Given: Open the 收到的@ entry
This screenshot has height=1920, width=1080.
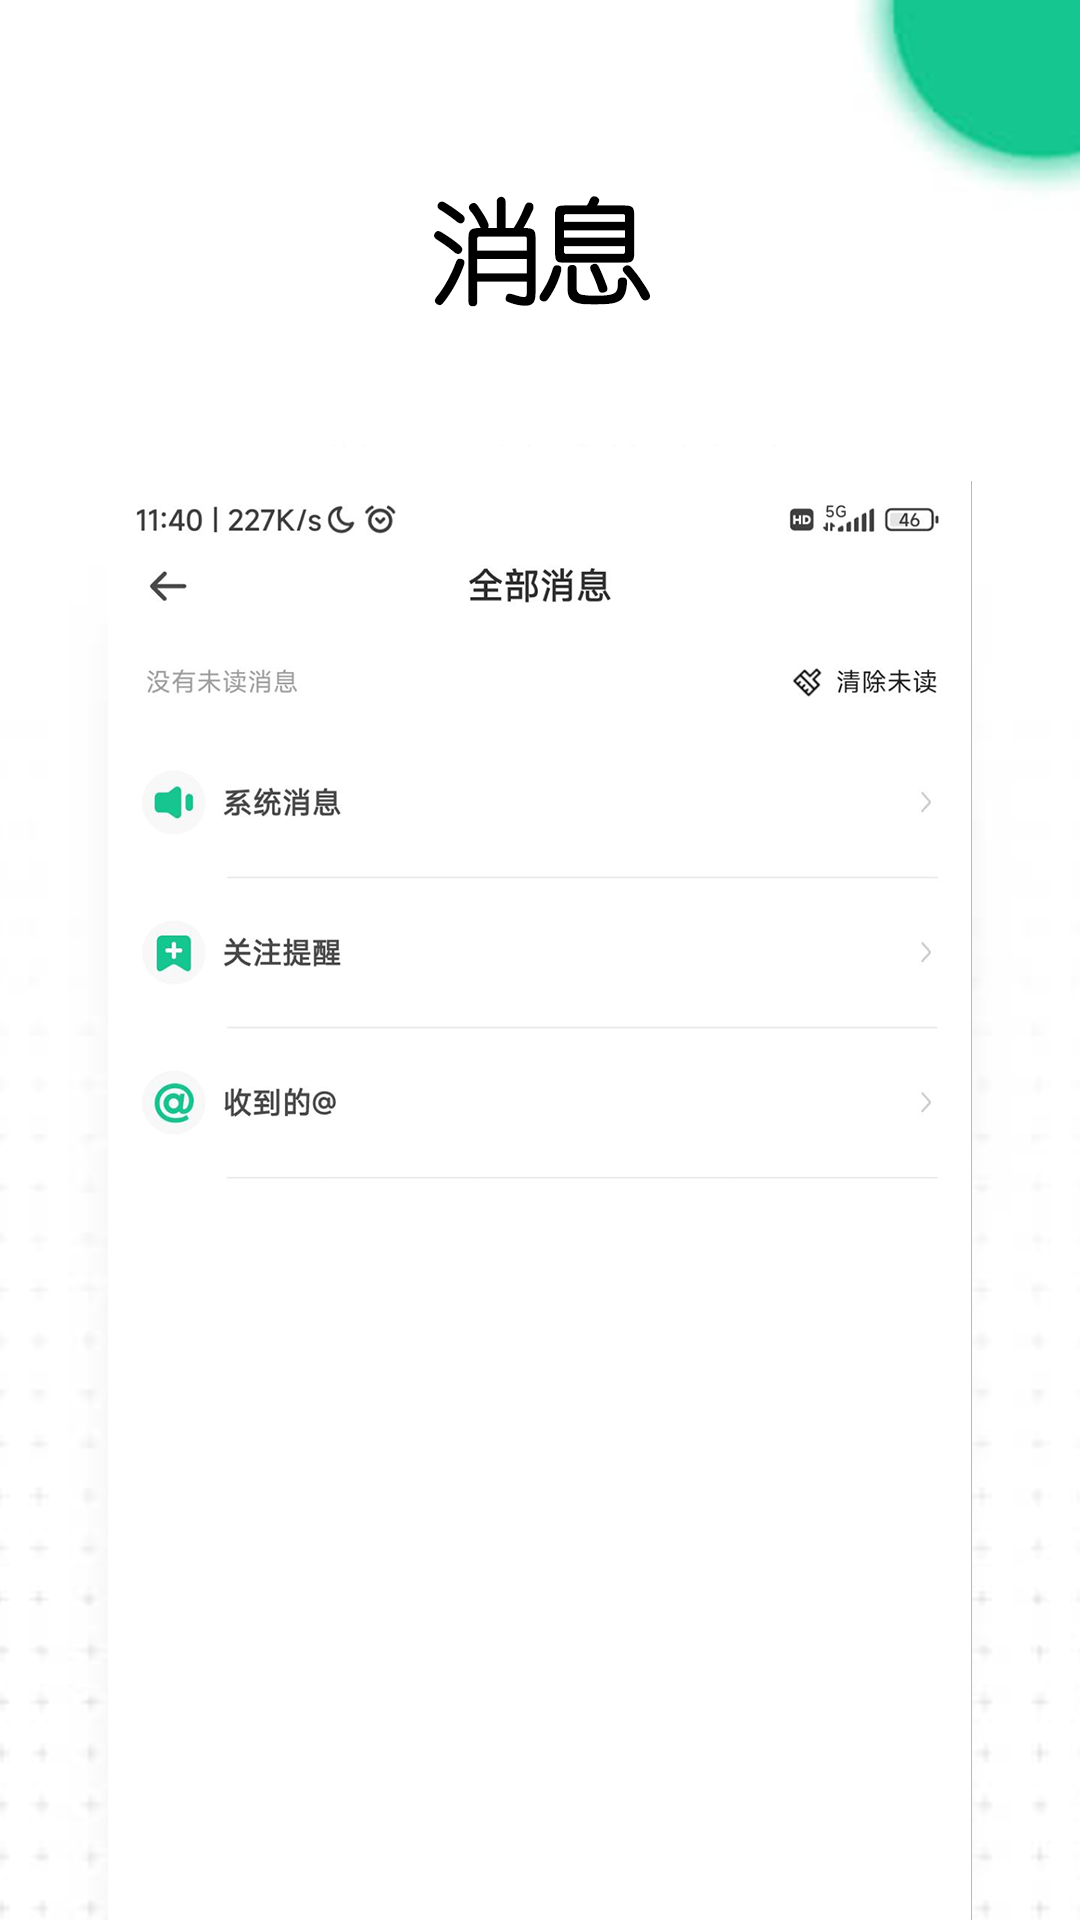Looking at the screenshot, I should (x=280, y=1102).
